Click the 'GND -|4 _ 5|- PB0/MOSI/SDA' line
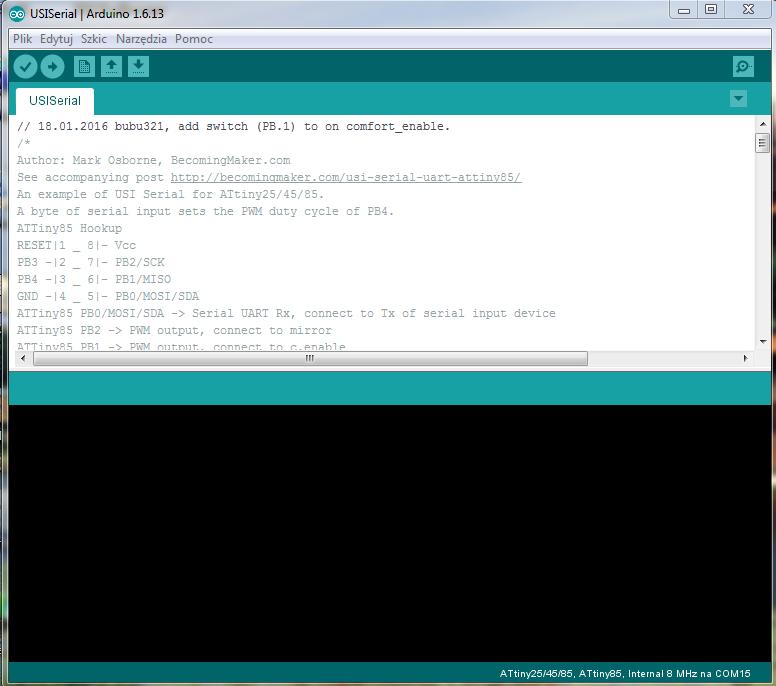This screenshot has width=776, height=686. click(108, 296)
